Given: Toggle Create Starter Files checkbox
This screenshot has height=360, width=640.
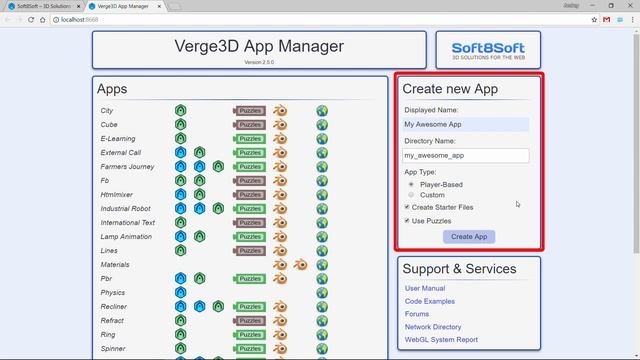Looking at the screenshot, I should coord(407,207).
